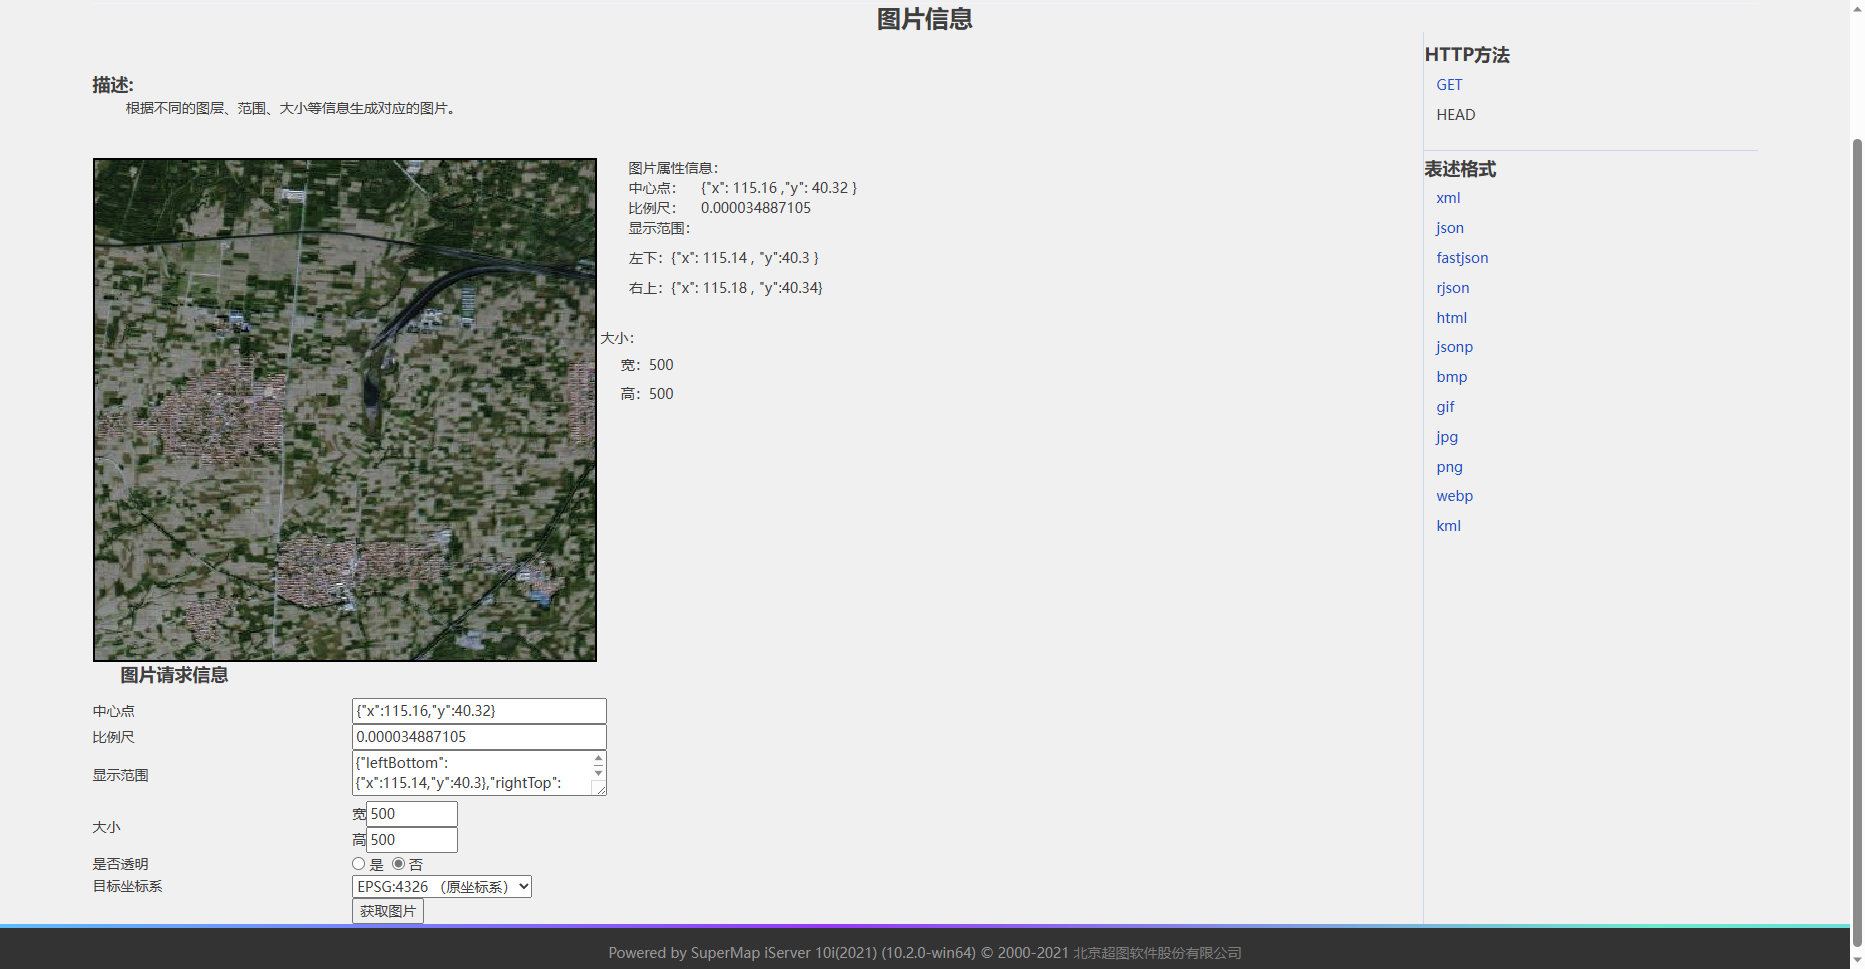This screenshot has height=969, width=1865.
Task: Click the HEAD HTTP method text
Action: tap(1456, 115)
